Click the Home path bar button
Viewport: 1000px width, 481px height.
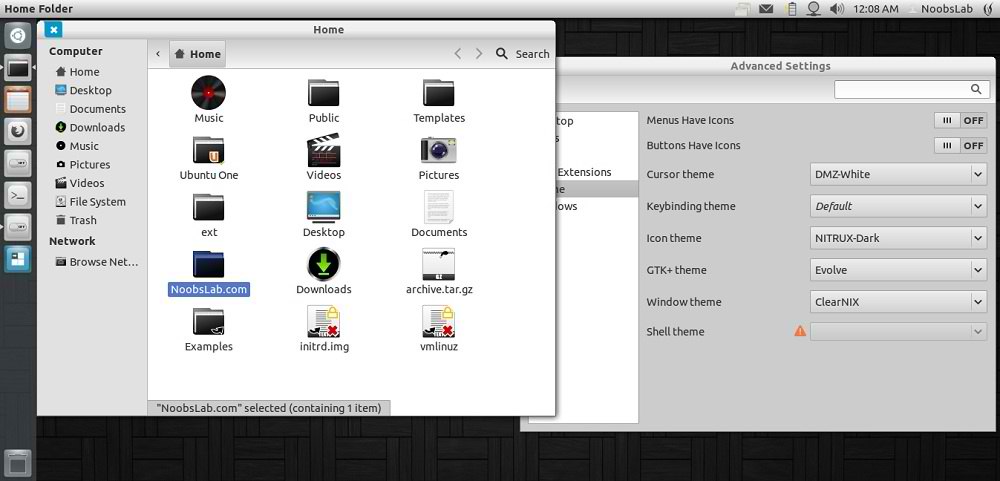(x=197, y=54)
